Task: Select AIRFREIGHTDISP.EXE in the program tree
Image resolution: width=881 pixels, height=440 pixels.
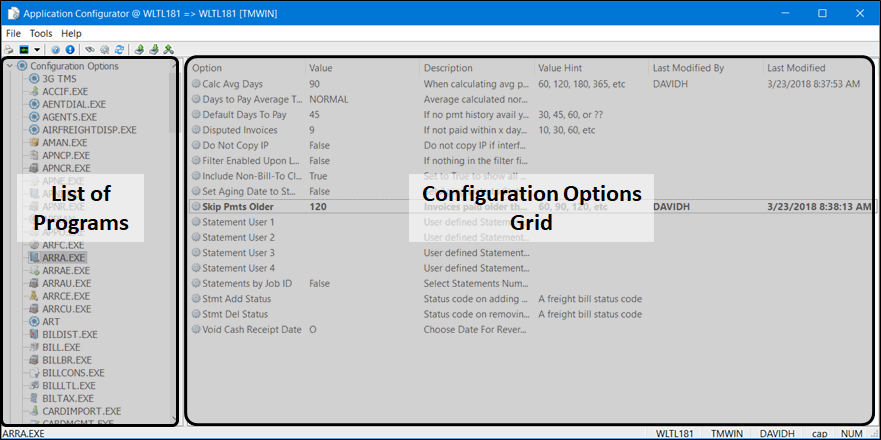Action: [x=89, y=130]
